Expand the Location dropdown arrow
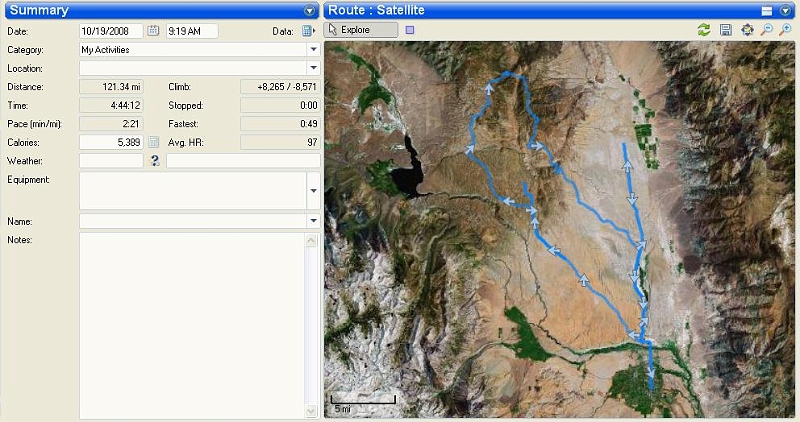This screenshot has height=422, width=800. coord(313,68)
